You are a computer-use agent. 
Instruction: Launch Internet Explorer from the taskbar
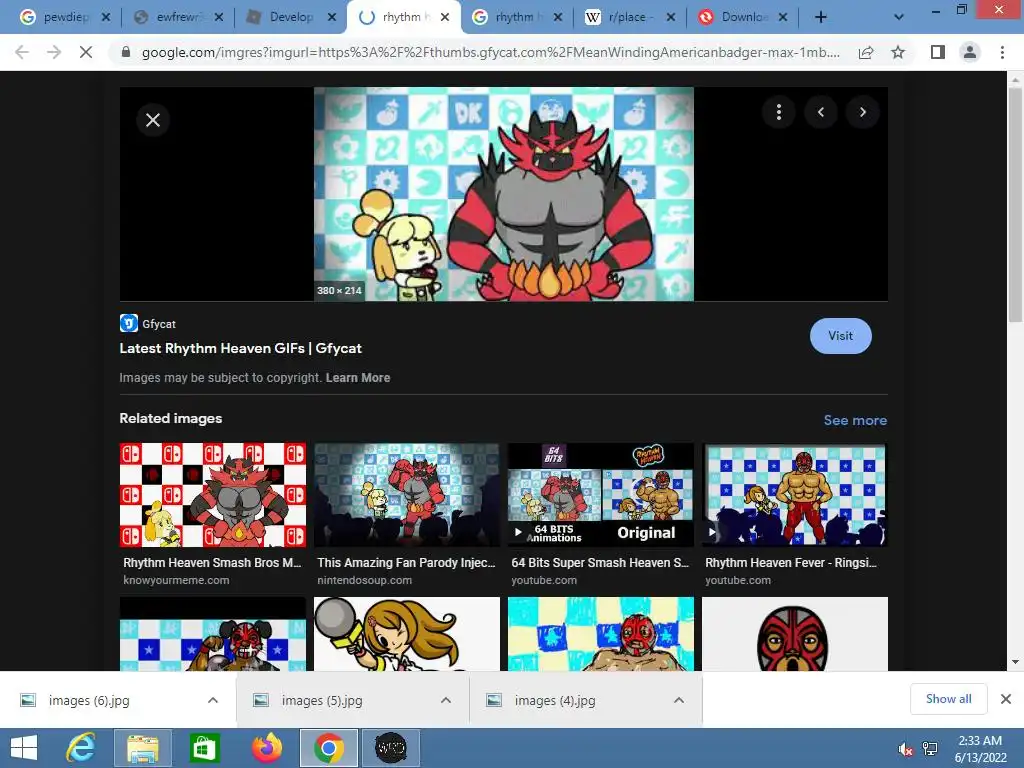(81, 748)
